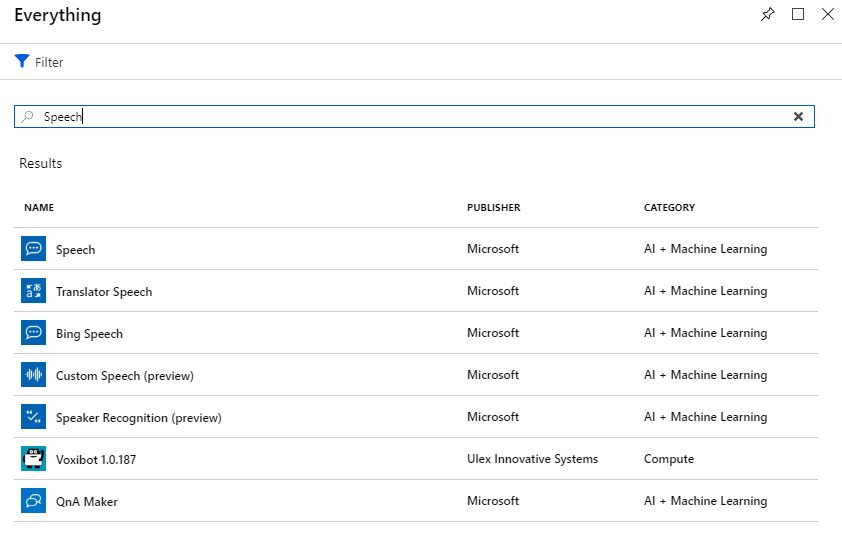Click the Speaker Recognition icon

point(33,417)
